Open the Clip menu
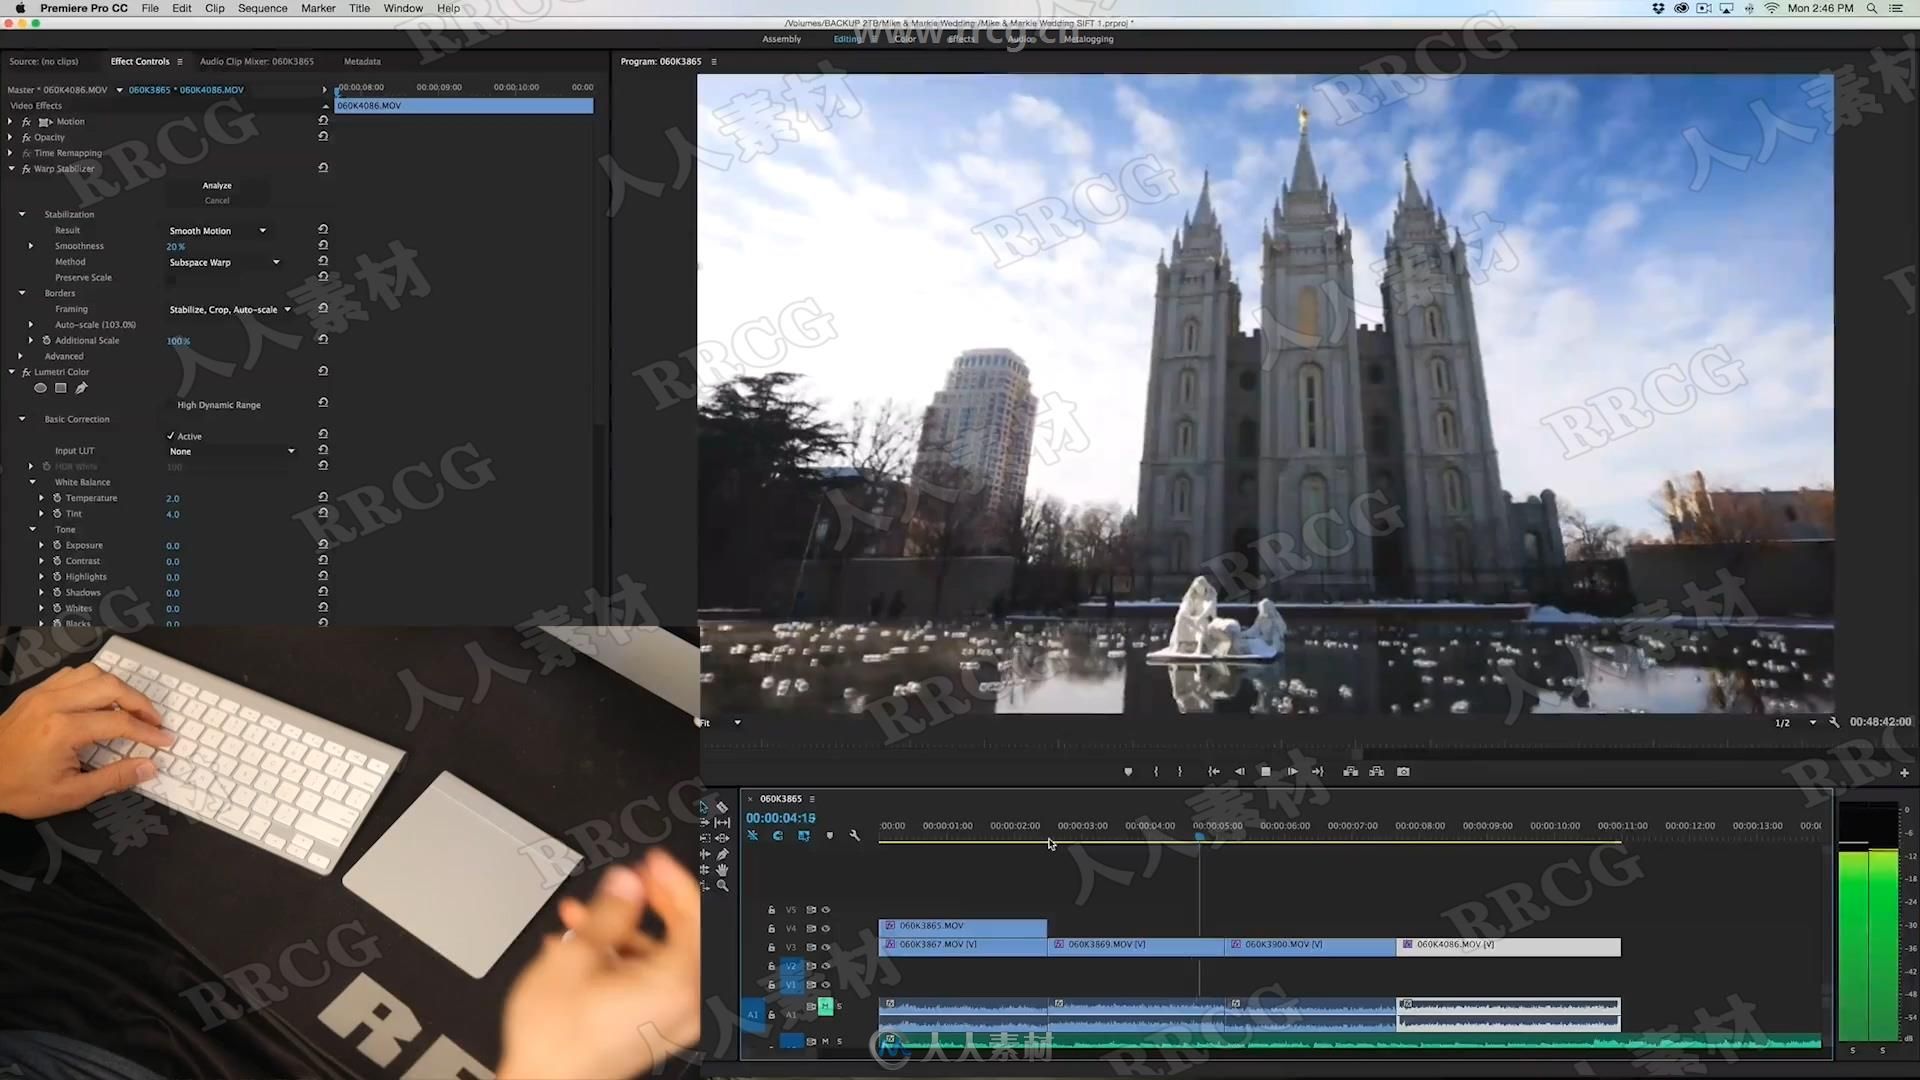This screenshot has height=1080, width=1920. (214, 8)
